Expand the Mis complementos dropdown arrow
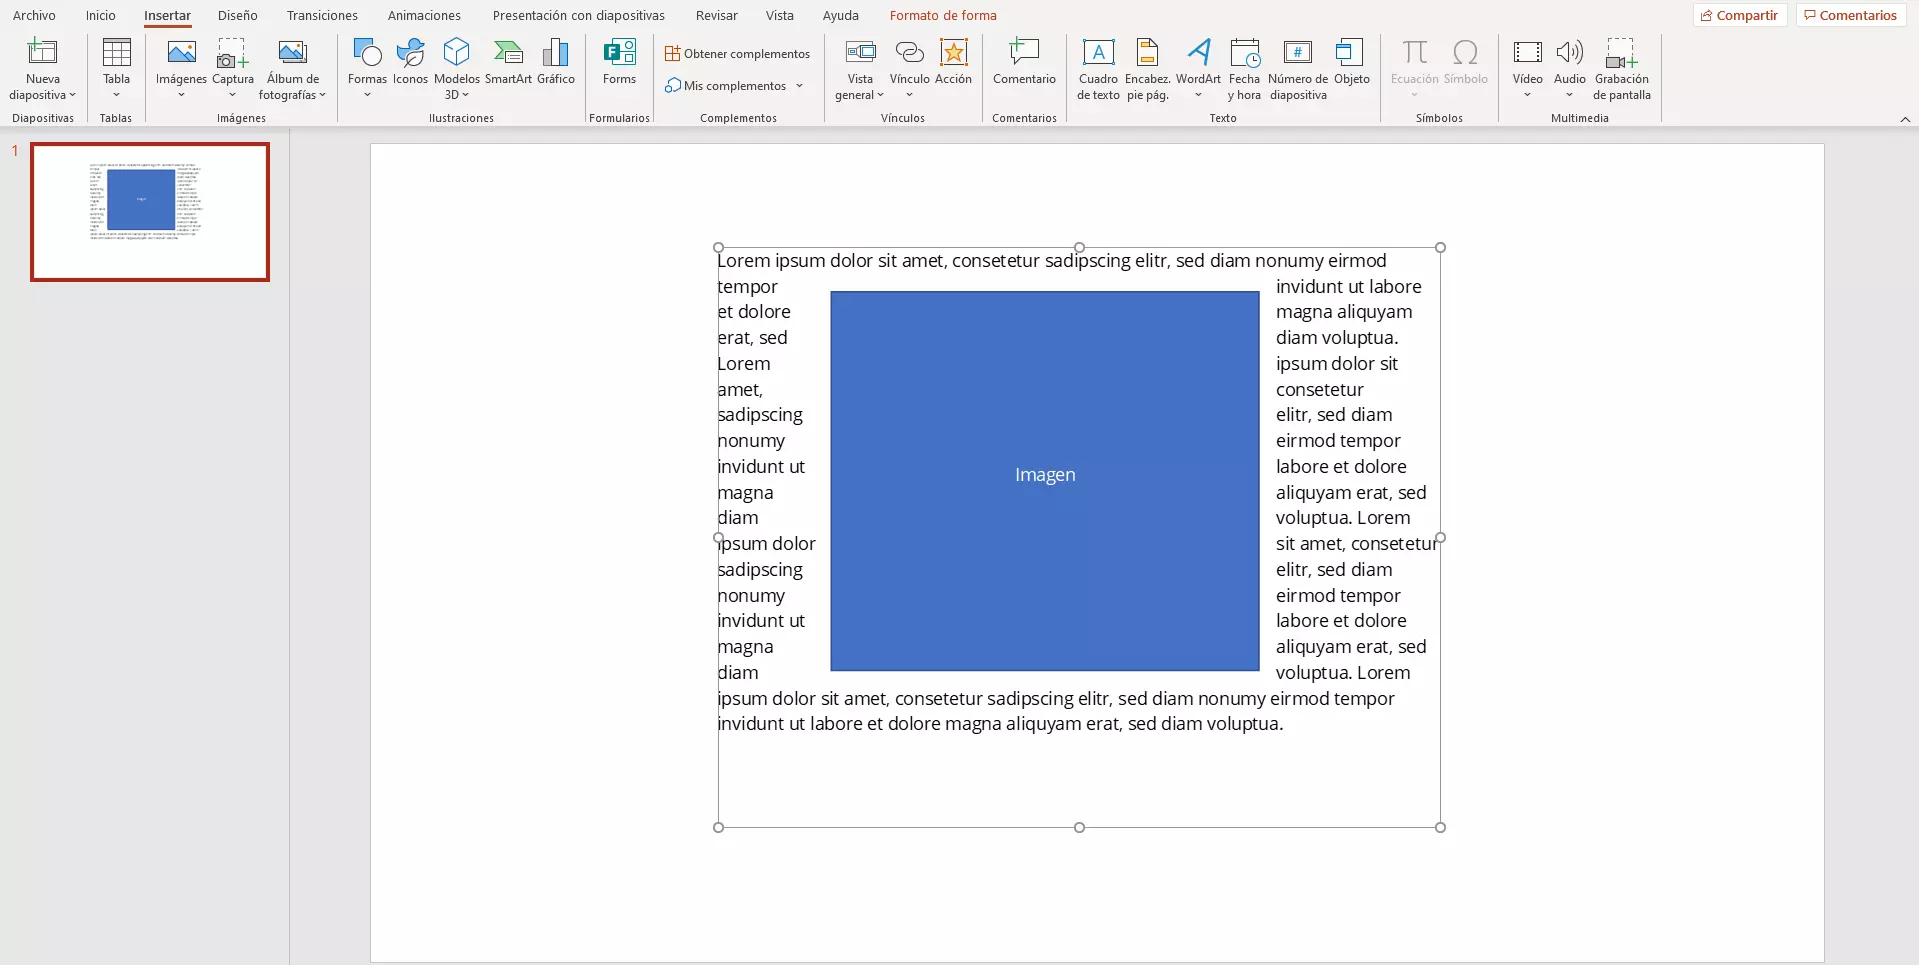1919x965 pixels. click(800, 86)
